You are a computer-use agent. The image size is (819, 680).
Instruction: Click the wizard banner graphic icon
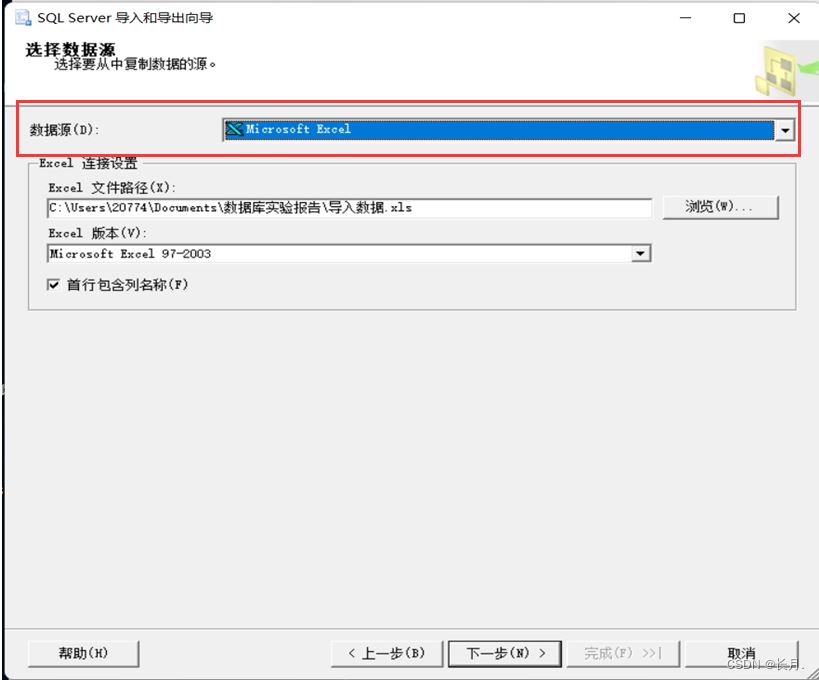(x=785, y=70)
